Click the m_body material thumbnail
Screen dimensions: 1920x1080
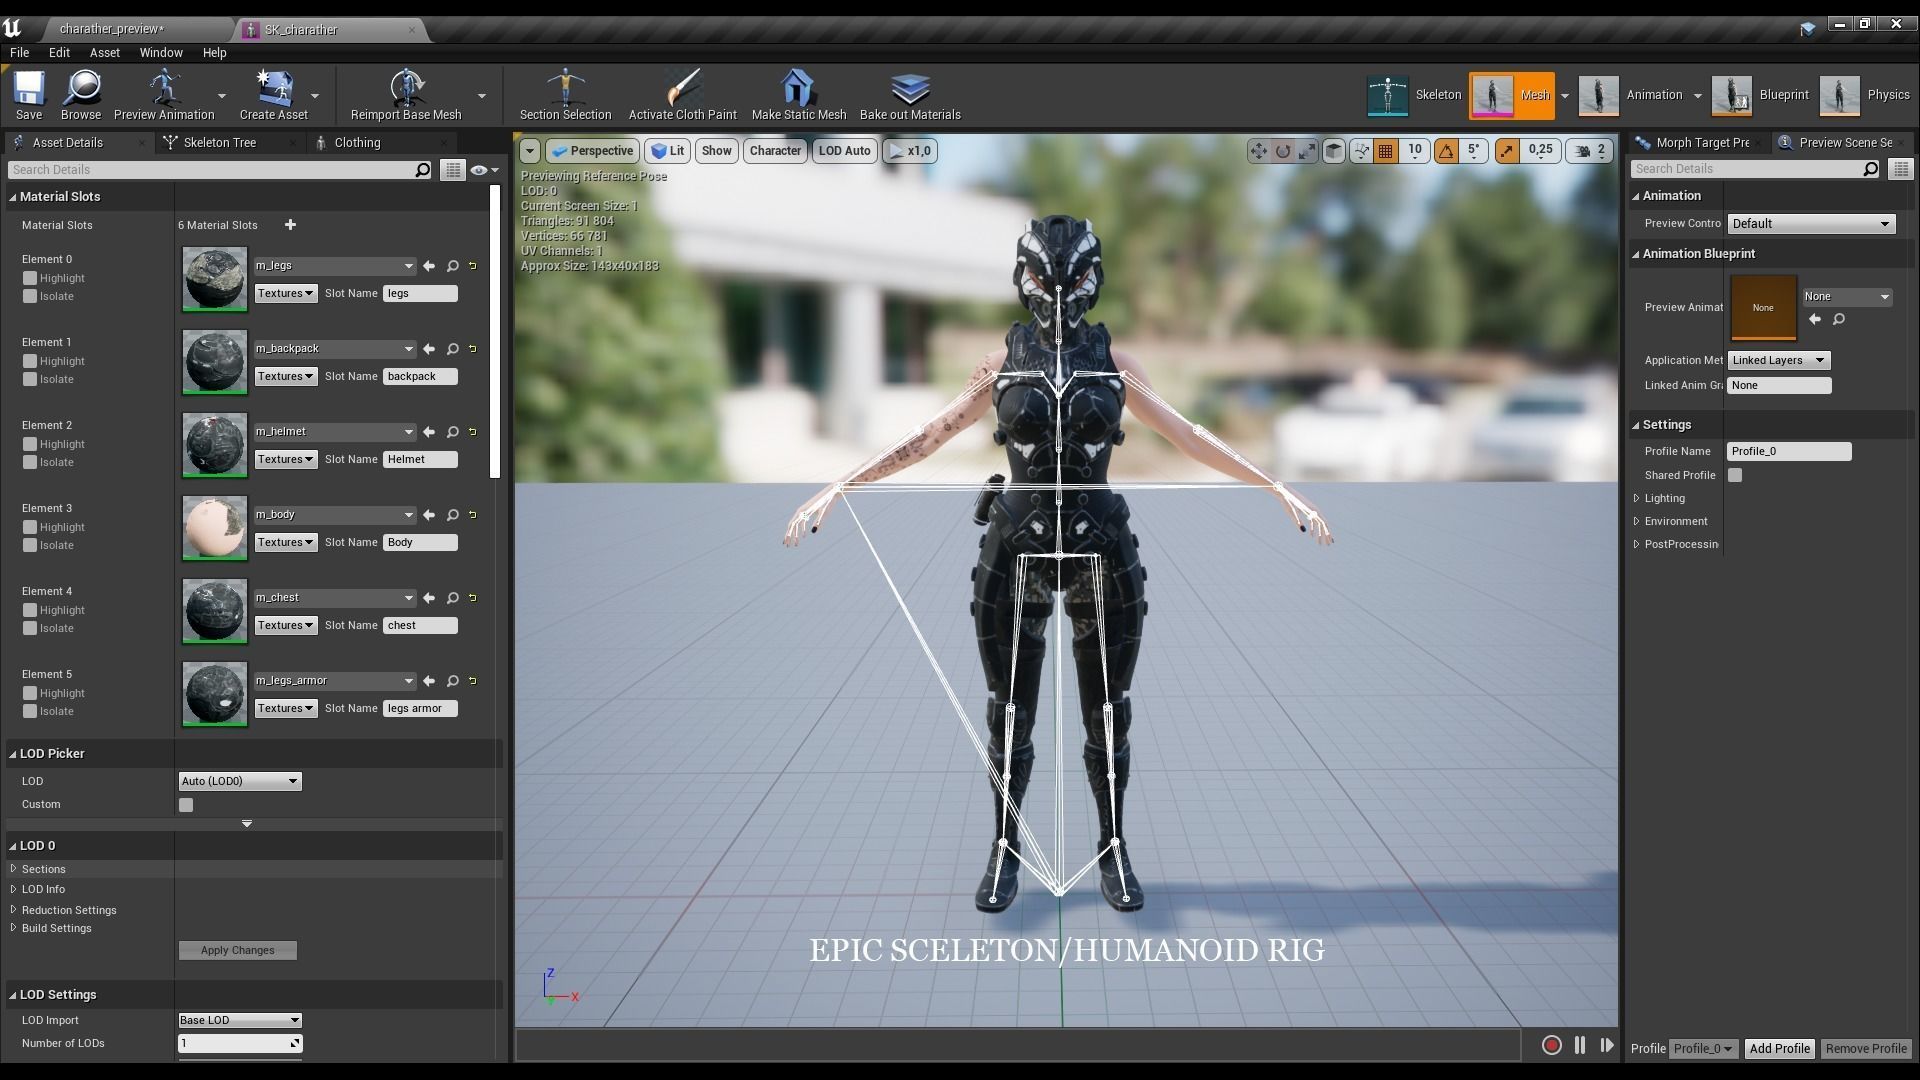pyautogui.click(x=214, y=527)
